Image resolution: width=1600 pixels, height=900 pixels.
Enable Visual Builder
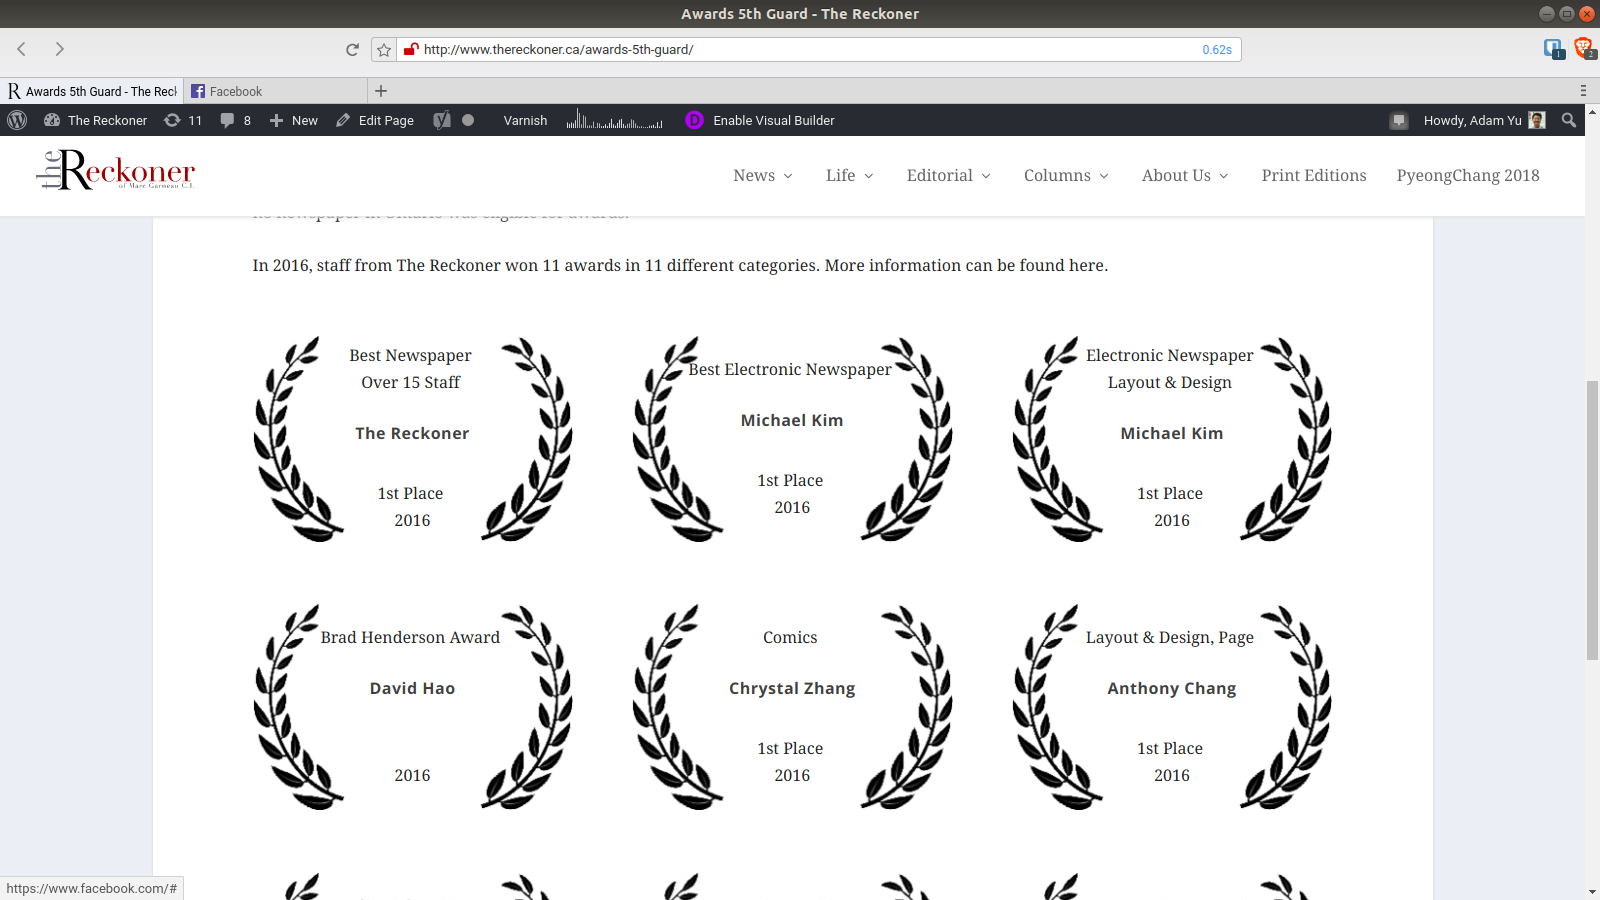(774, 120)
